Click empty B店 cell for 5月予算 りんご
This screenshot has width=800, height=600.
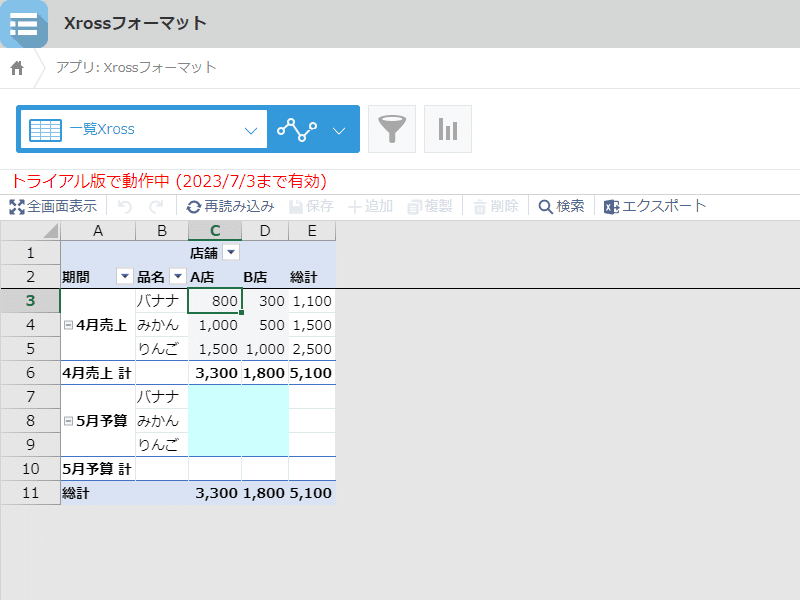pos(265,444)
